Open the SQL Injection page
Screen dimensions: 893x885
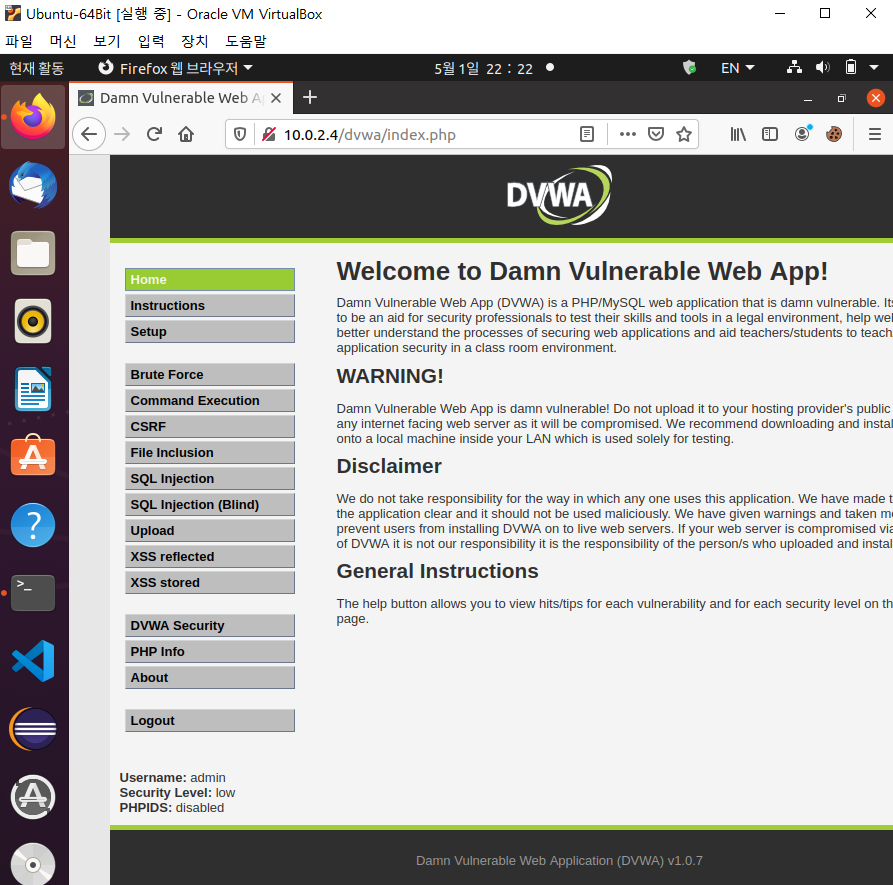[210, 479]
